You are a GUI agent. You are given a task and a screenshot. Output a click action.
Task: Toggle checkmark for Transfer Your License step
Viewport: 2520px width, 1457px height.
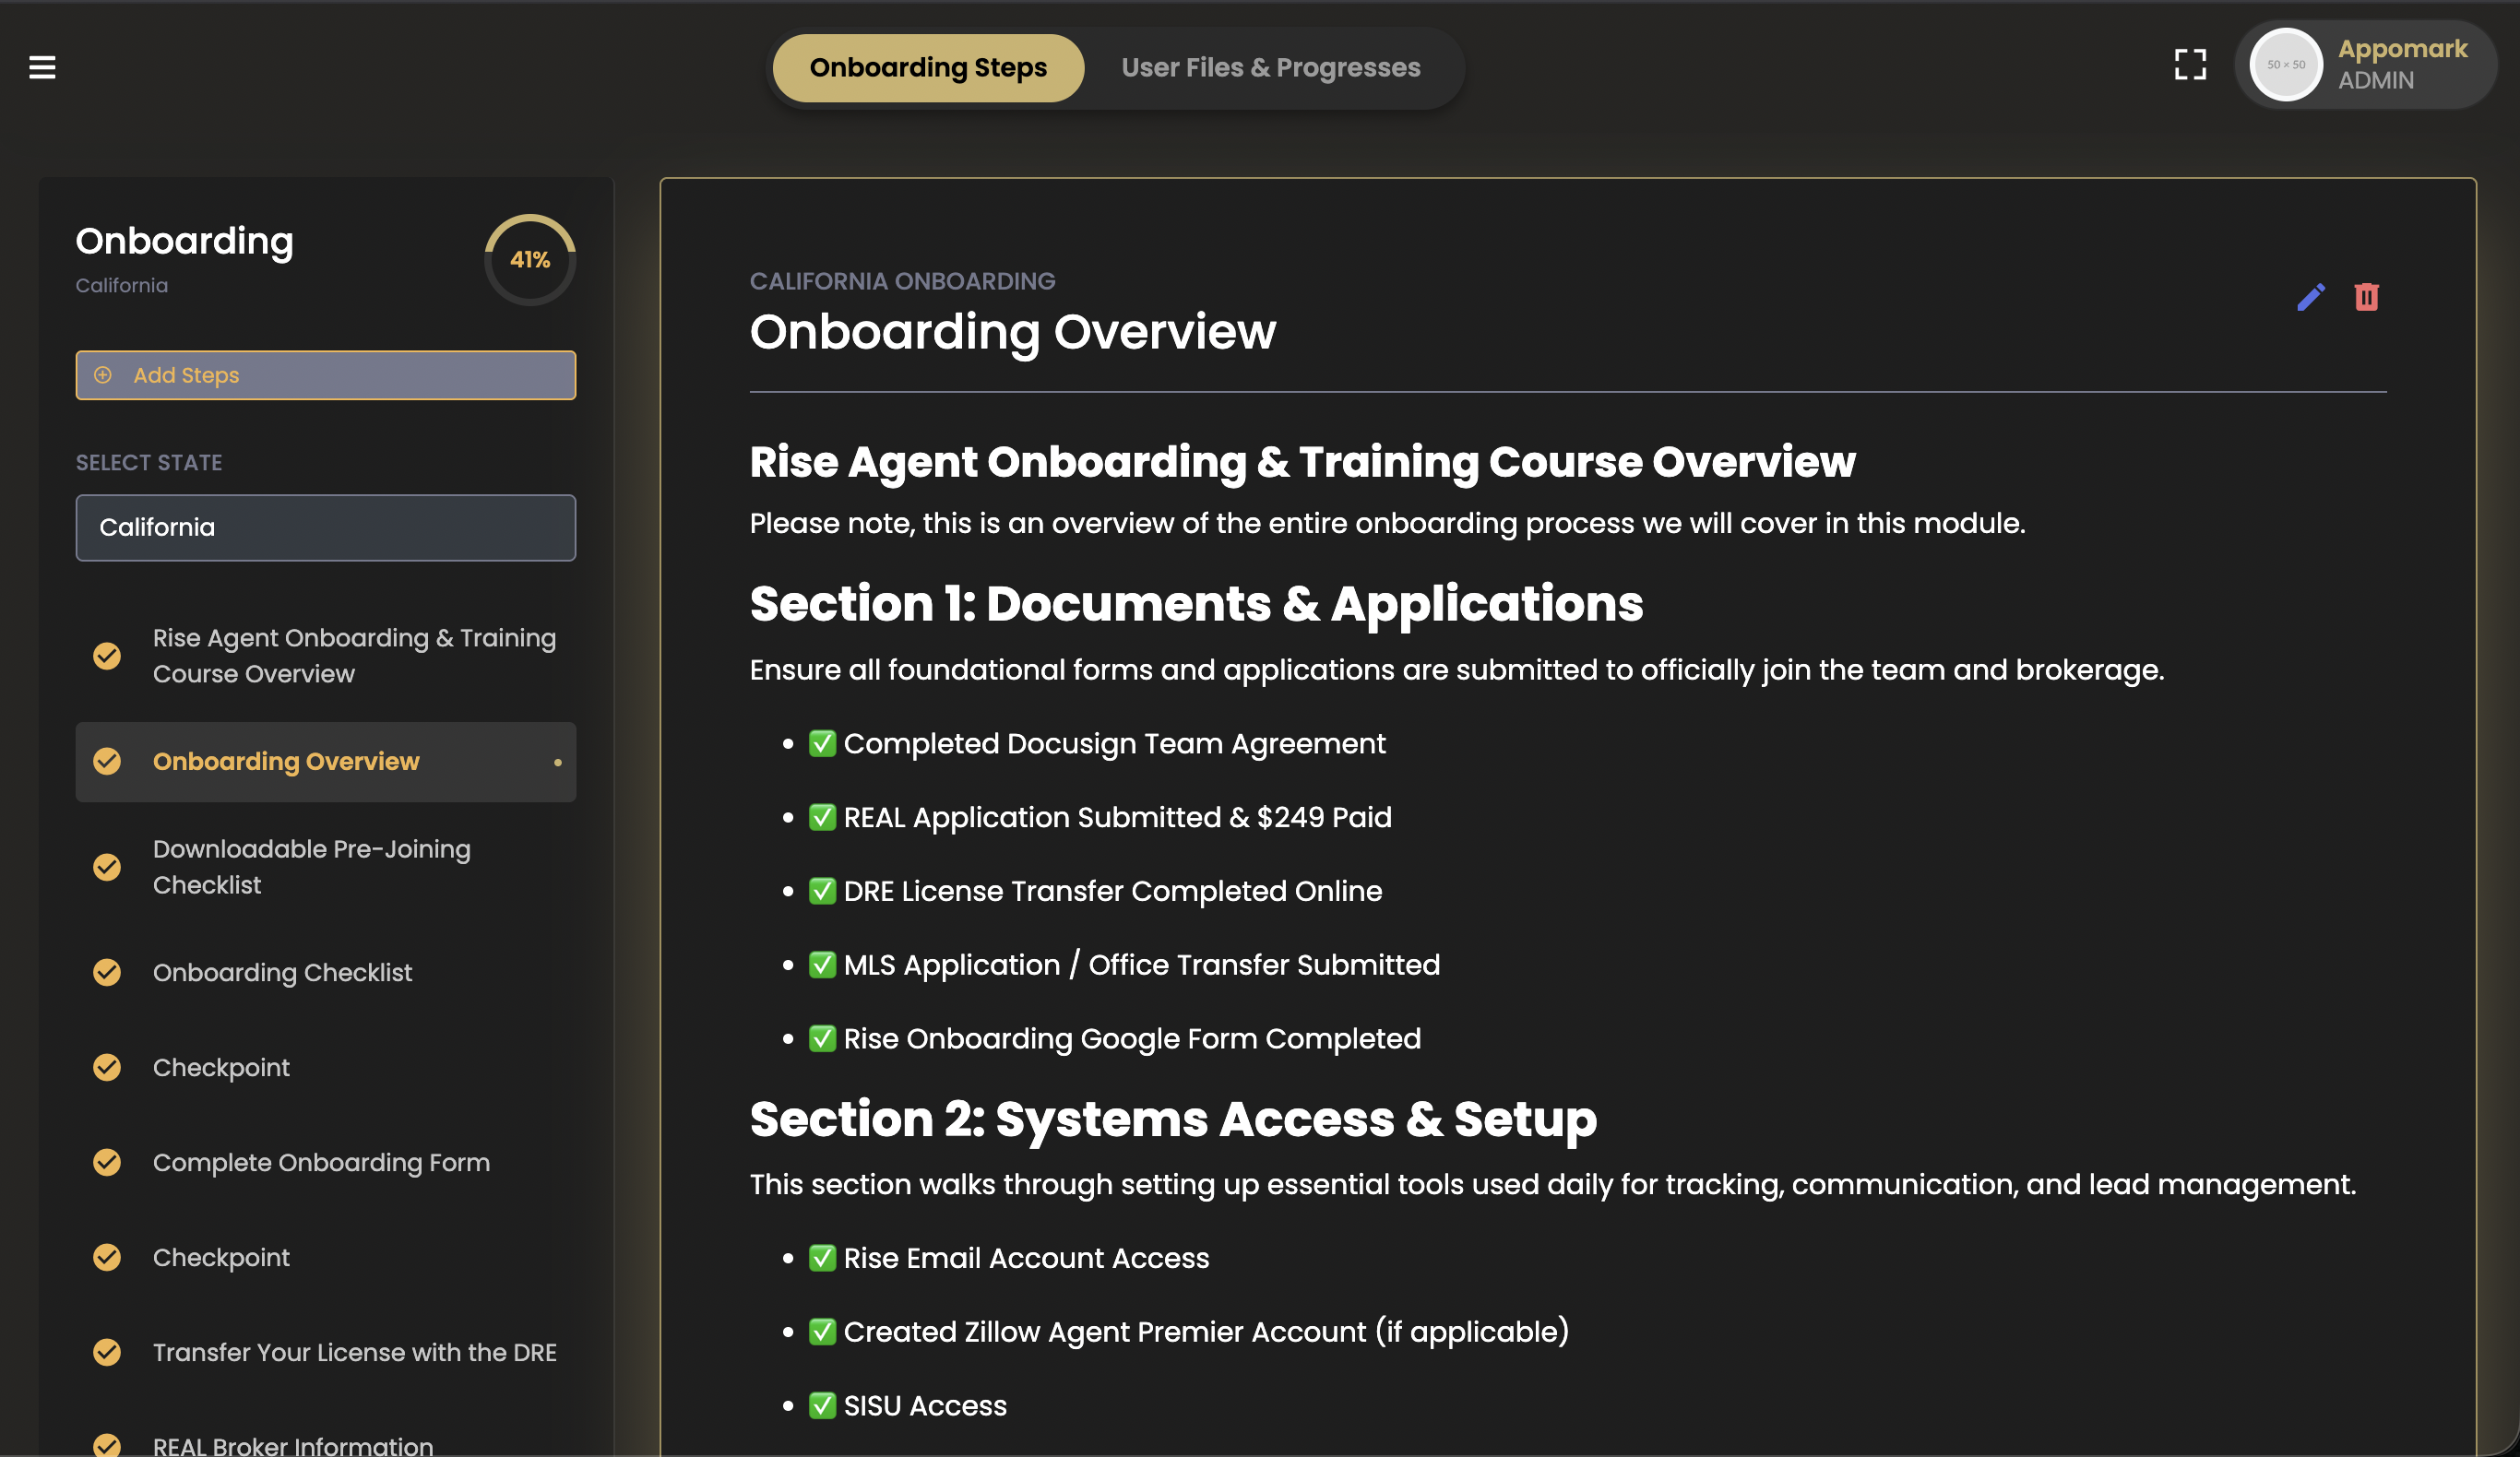107,1352
